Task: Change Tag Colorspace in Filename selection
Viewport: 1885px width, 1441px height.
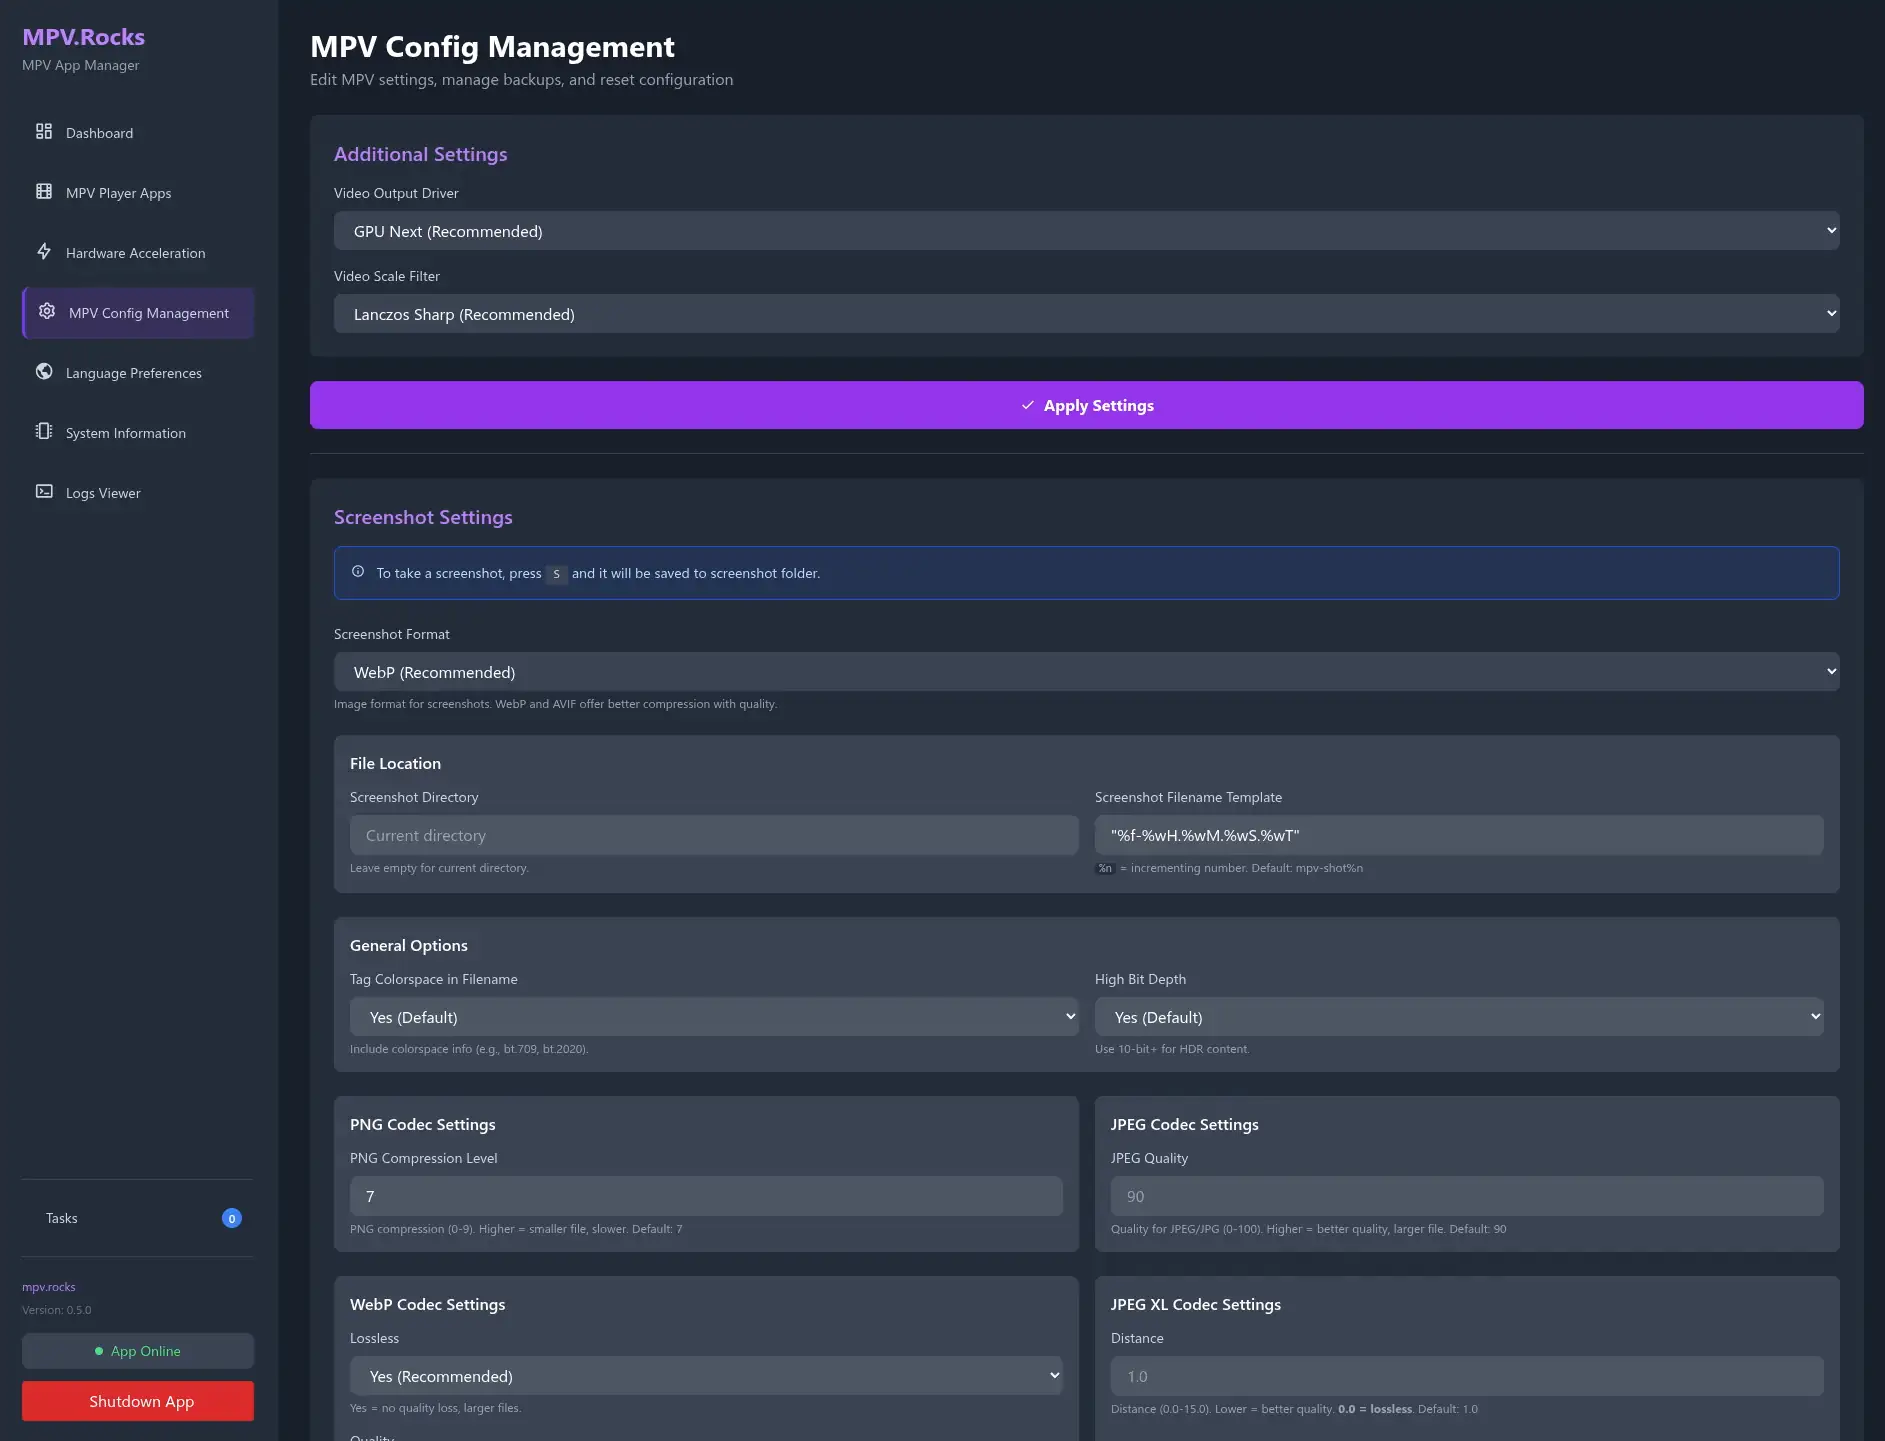Action: (713, 1017)
